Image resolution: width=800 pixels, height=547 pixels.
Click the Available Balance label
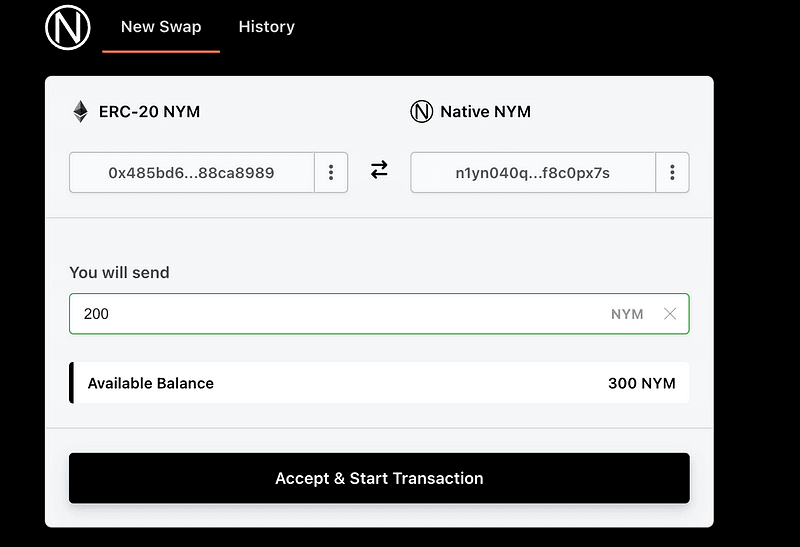[x=150, y=383]
